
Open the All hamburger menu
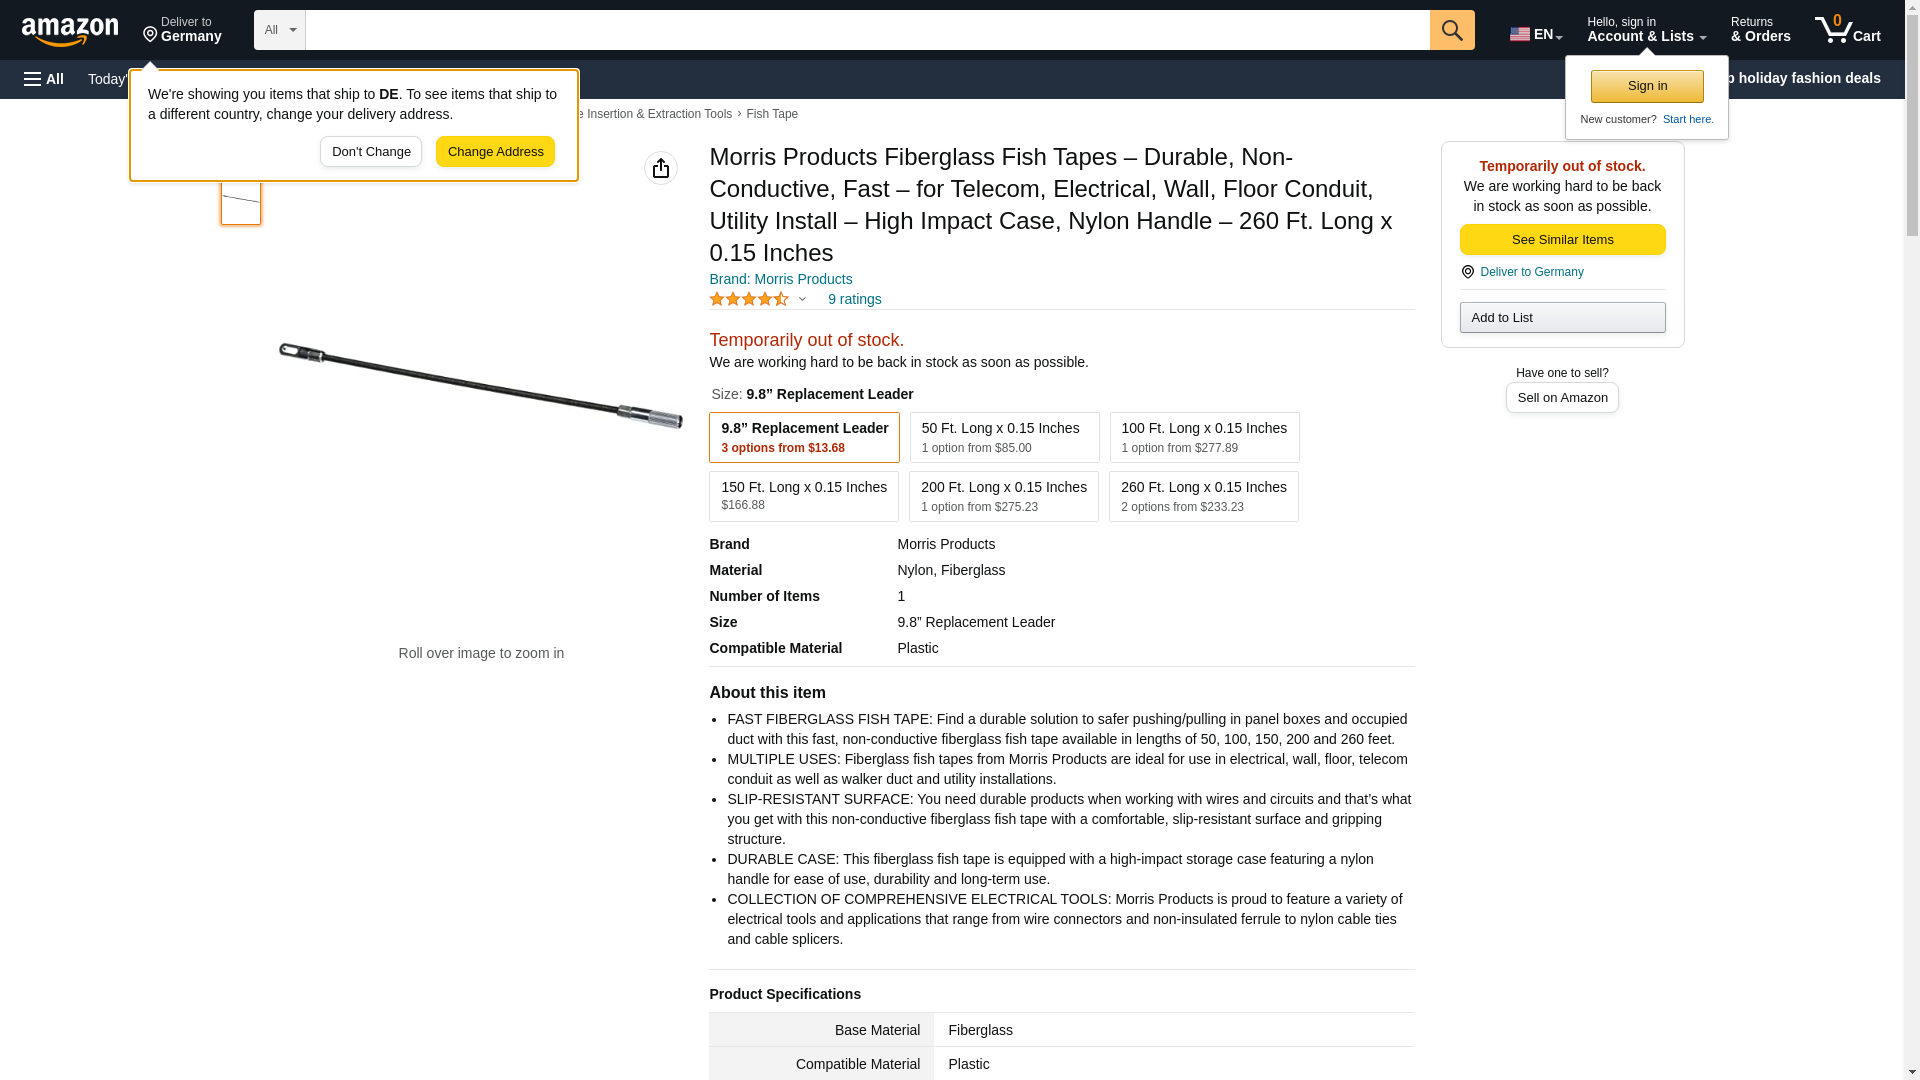(44, 79)
